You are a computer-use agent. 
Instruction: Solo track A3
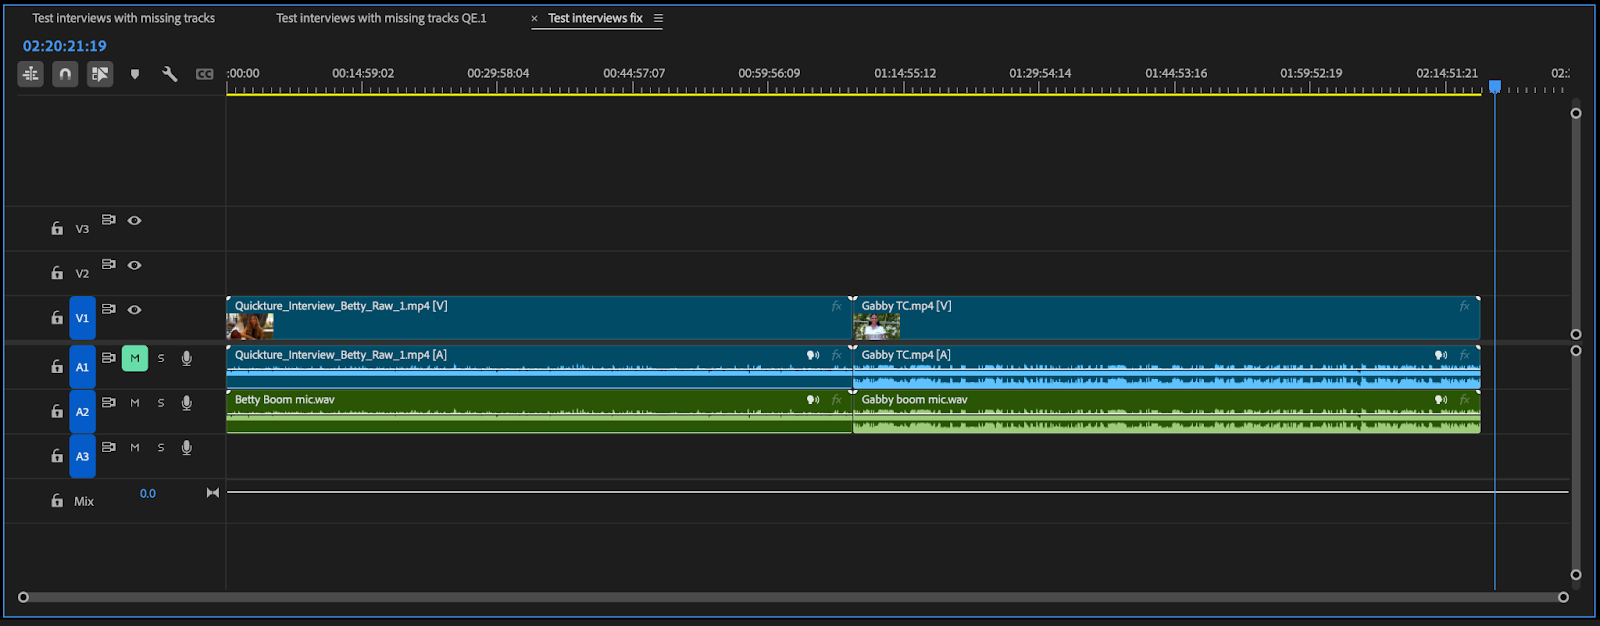161,448
